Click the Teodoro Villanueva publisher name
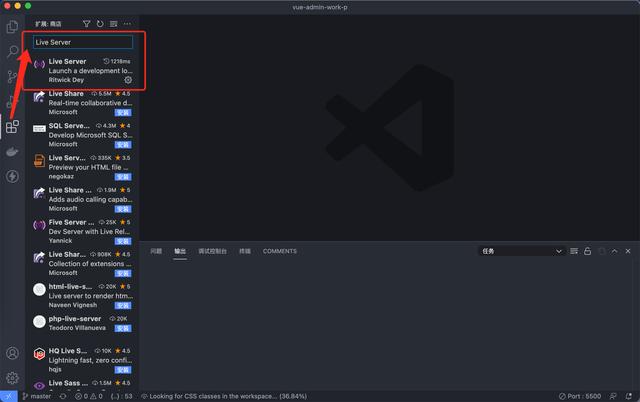The width and height of the screenshot is (640, 402). pos(77,328)
